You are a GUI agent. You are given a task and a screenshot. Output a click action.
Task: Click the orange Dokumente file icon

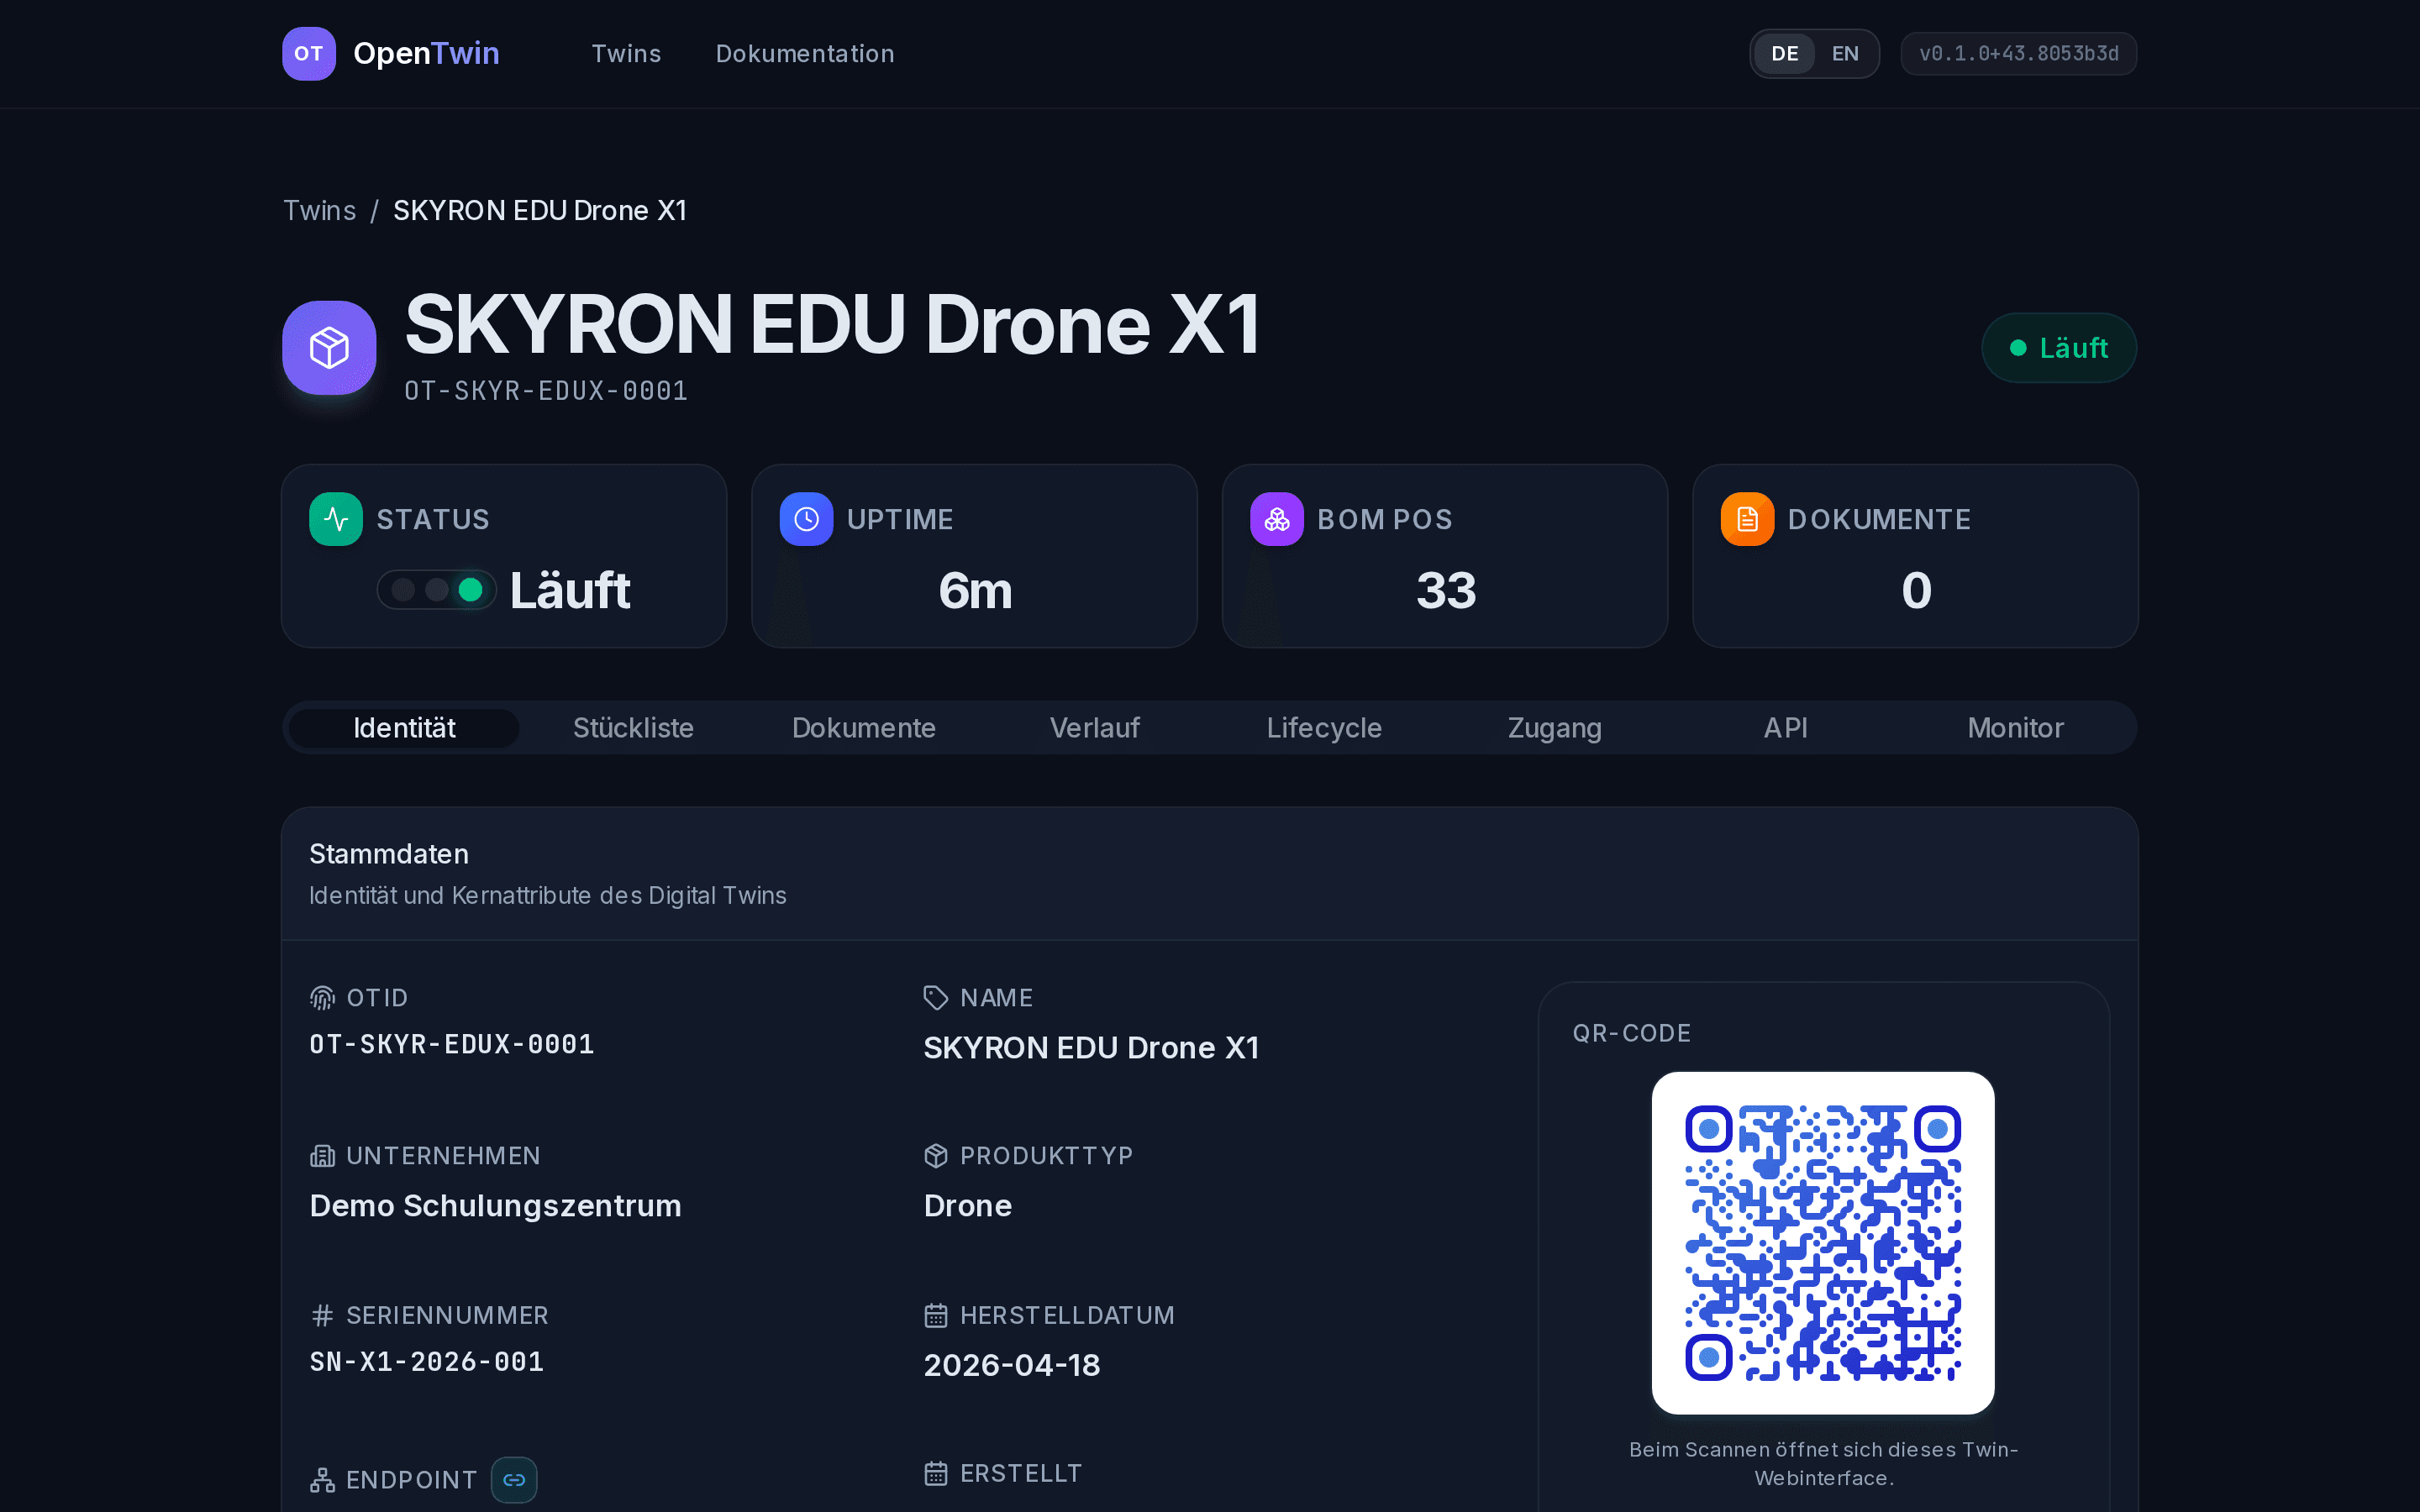(x=1747, y=519)
